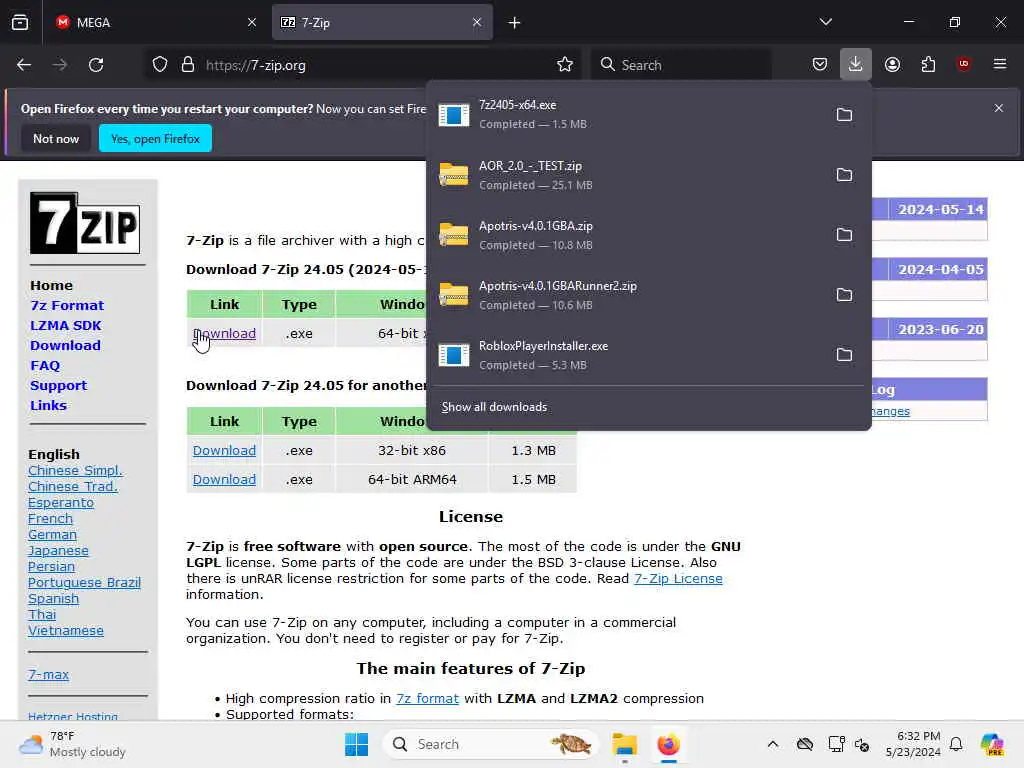Show 7z2405-x64.exe in folder

point(844,115)
